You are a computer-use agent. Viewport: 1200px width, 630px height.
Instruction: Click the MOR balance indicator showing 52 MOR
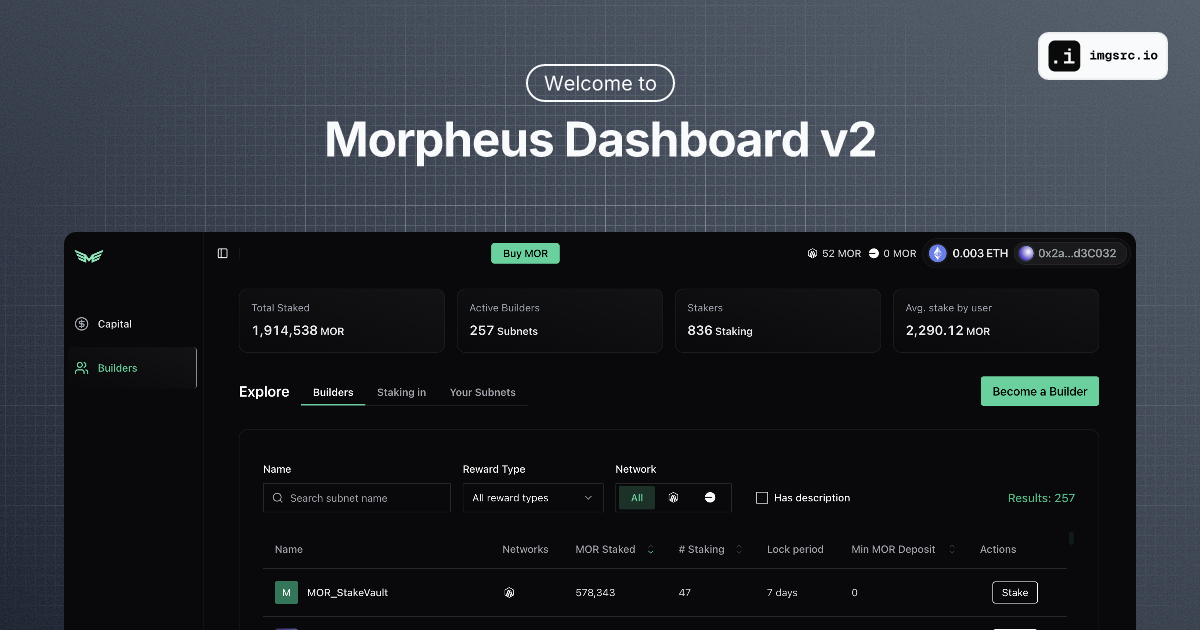tap(833, 253)
